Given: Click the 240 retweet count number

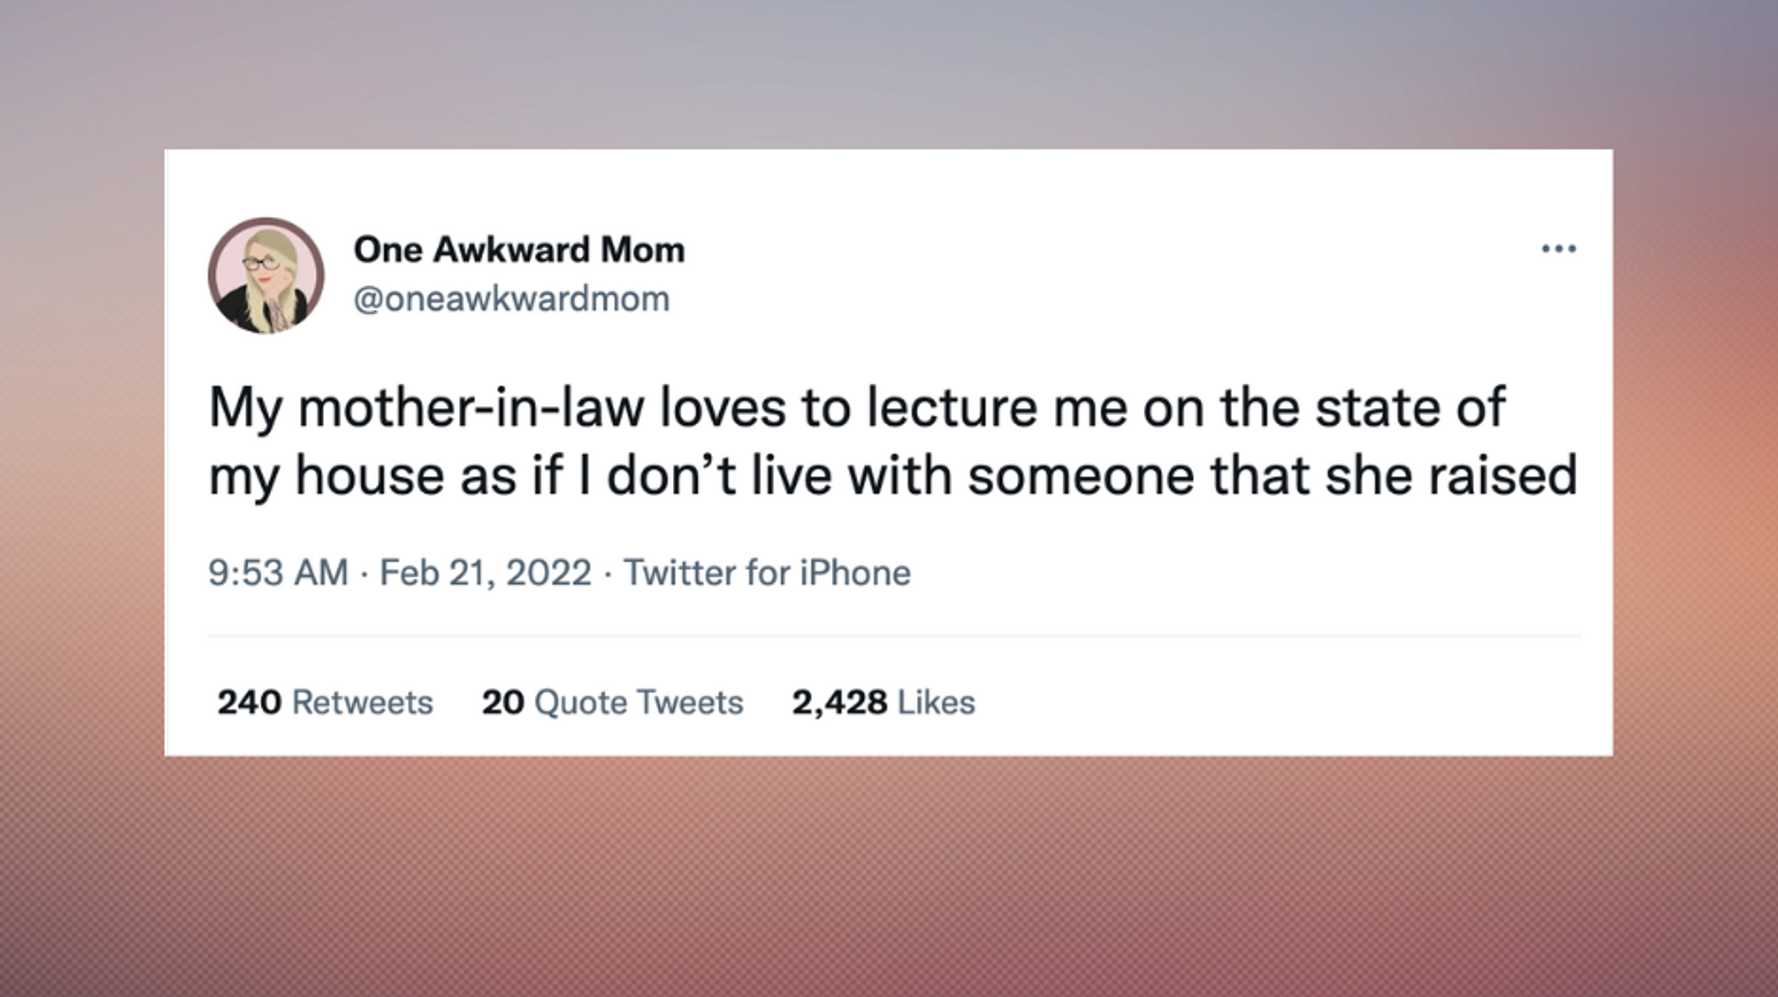Looking at the screenshot, I should click(249, 702).
